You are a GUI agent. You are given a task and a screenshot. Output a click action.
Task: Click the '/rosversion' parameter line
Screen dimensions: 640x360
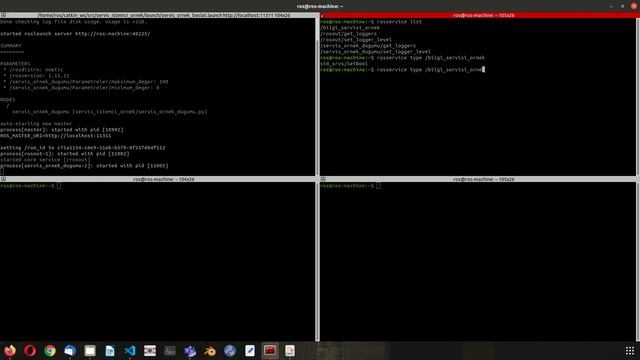(36, 76)
